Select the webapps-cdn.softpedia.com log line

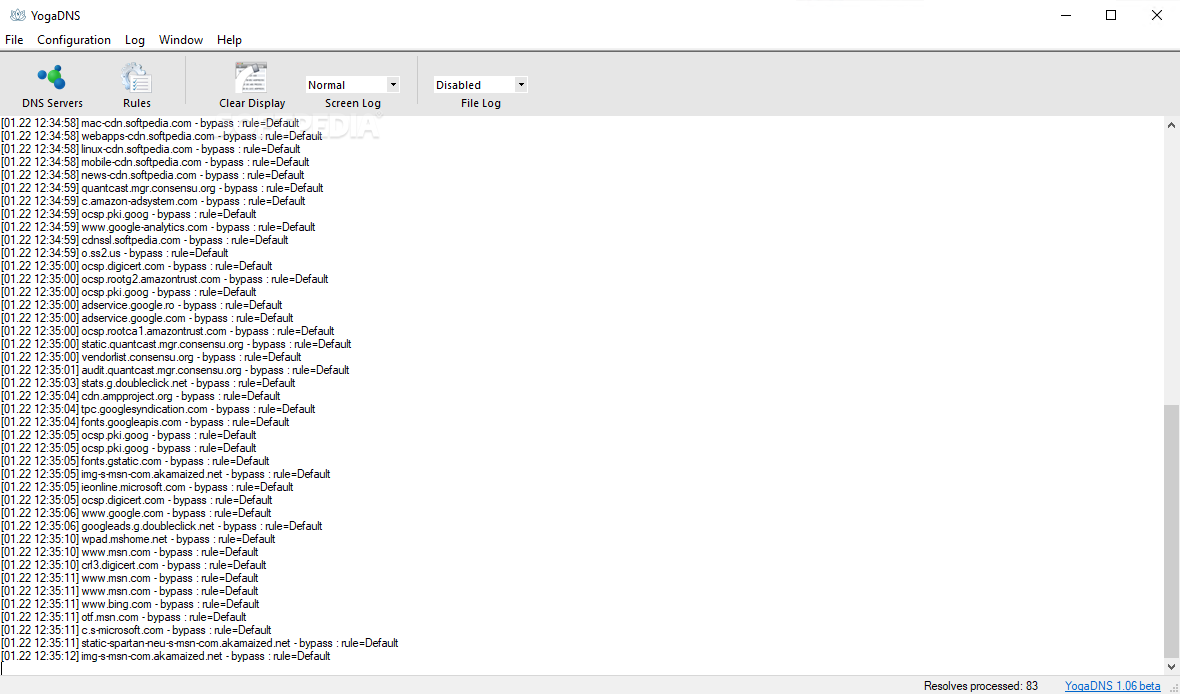162,136
